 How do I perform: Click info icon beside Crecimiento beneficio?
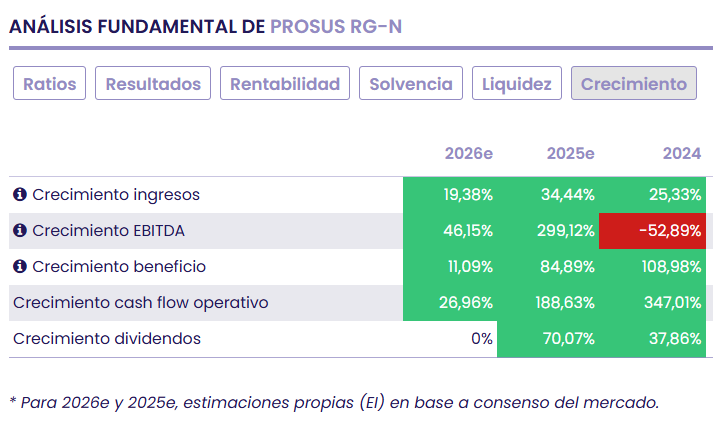[x=20, y=267]
